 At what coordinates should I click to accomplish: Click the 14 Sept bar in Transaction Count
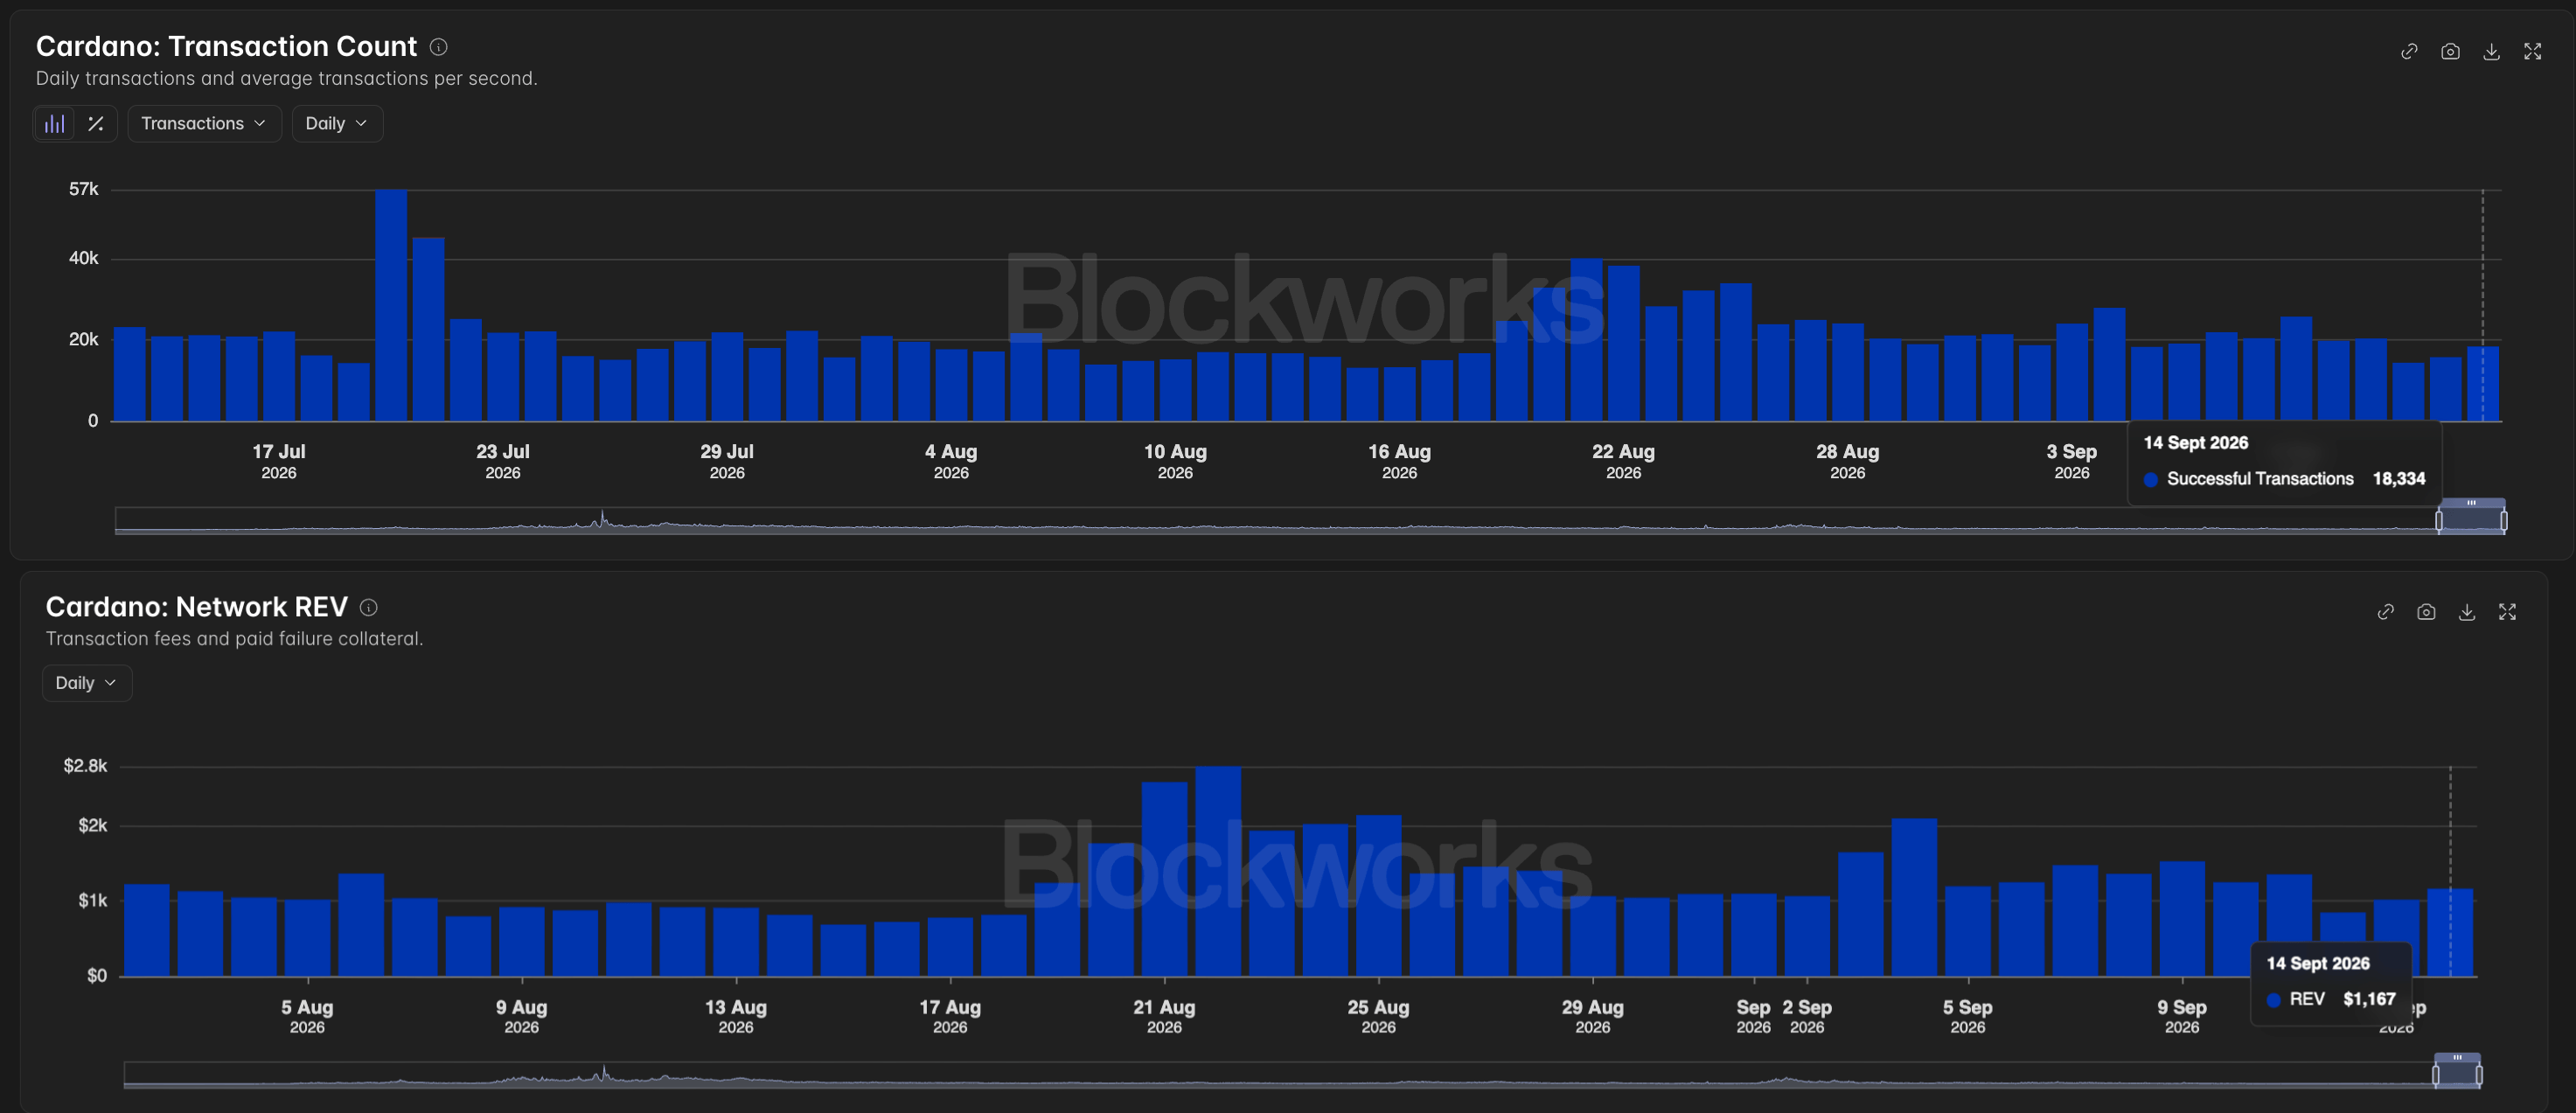click(2483, 384)
